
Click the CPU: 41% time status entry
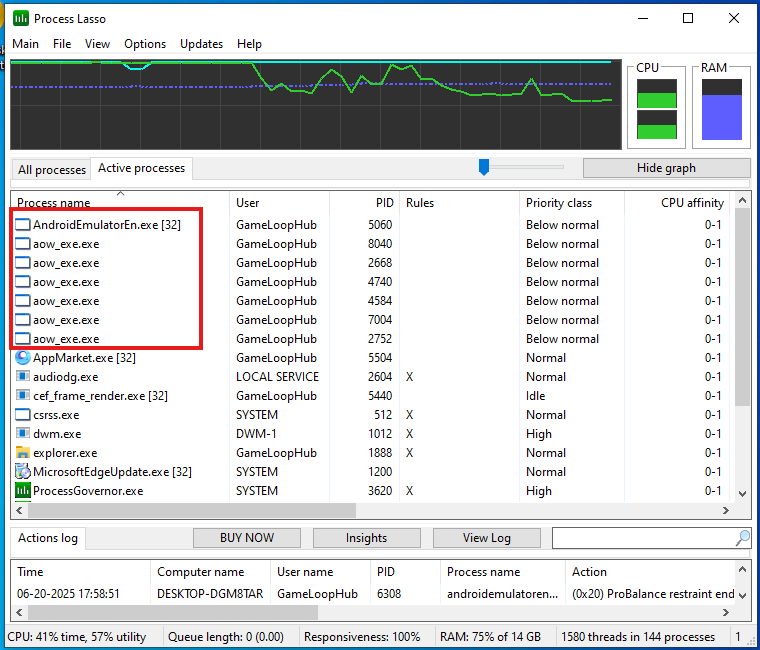coord(77,636)
